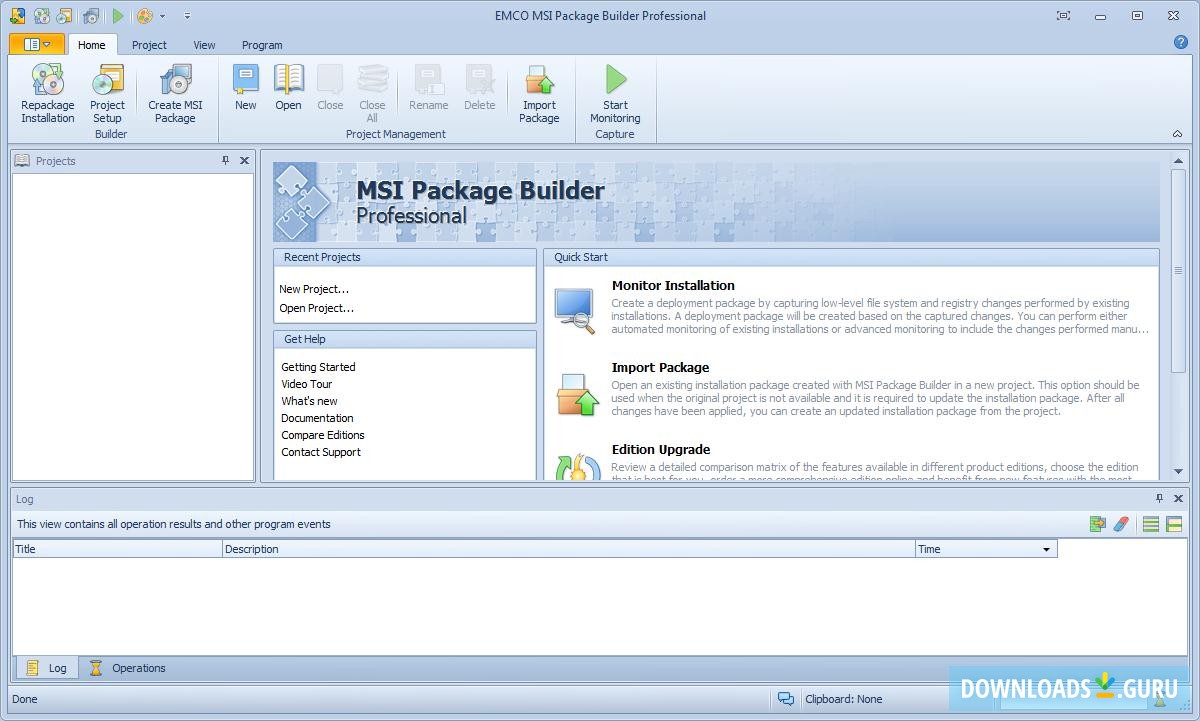Click the welcome page vertical scrollbar up arrow
This screenshot has width=1200, height=721.
tap(1179, 161)
